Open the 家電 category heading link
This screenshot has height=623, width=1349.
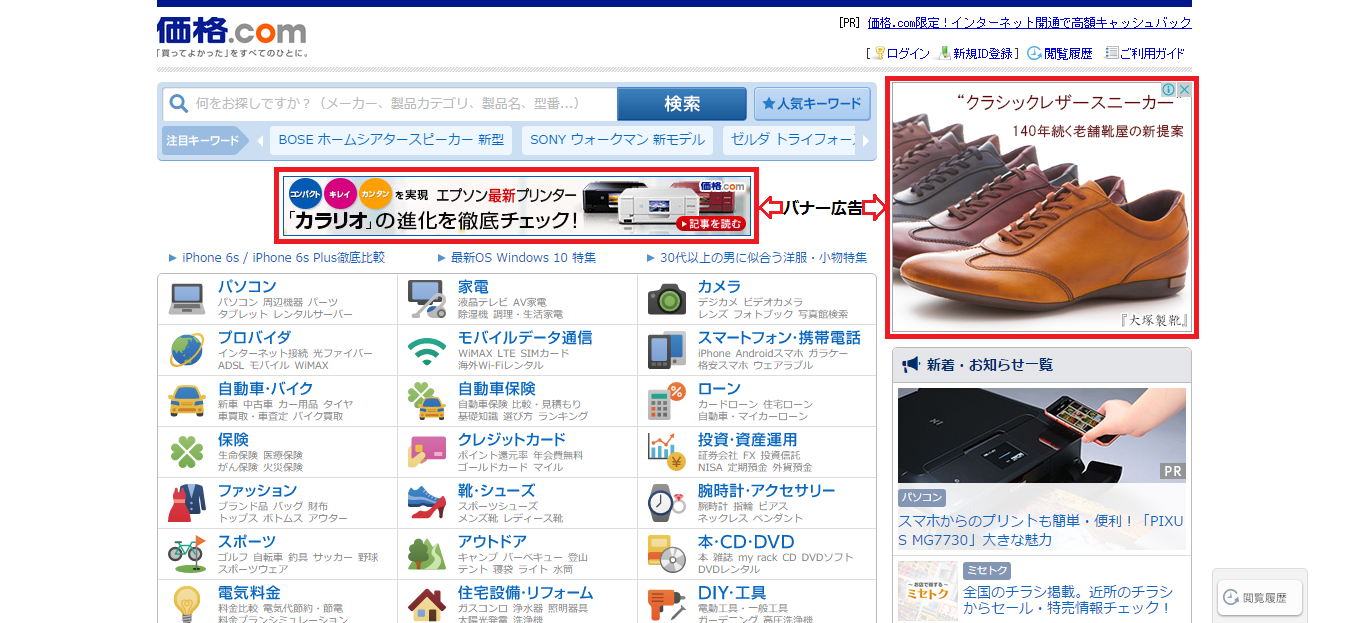[x=473, y=287]
